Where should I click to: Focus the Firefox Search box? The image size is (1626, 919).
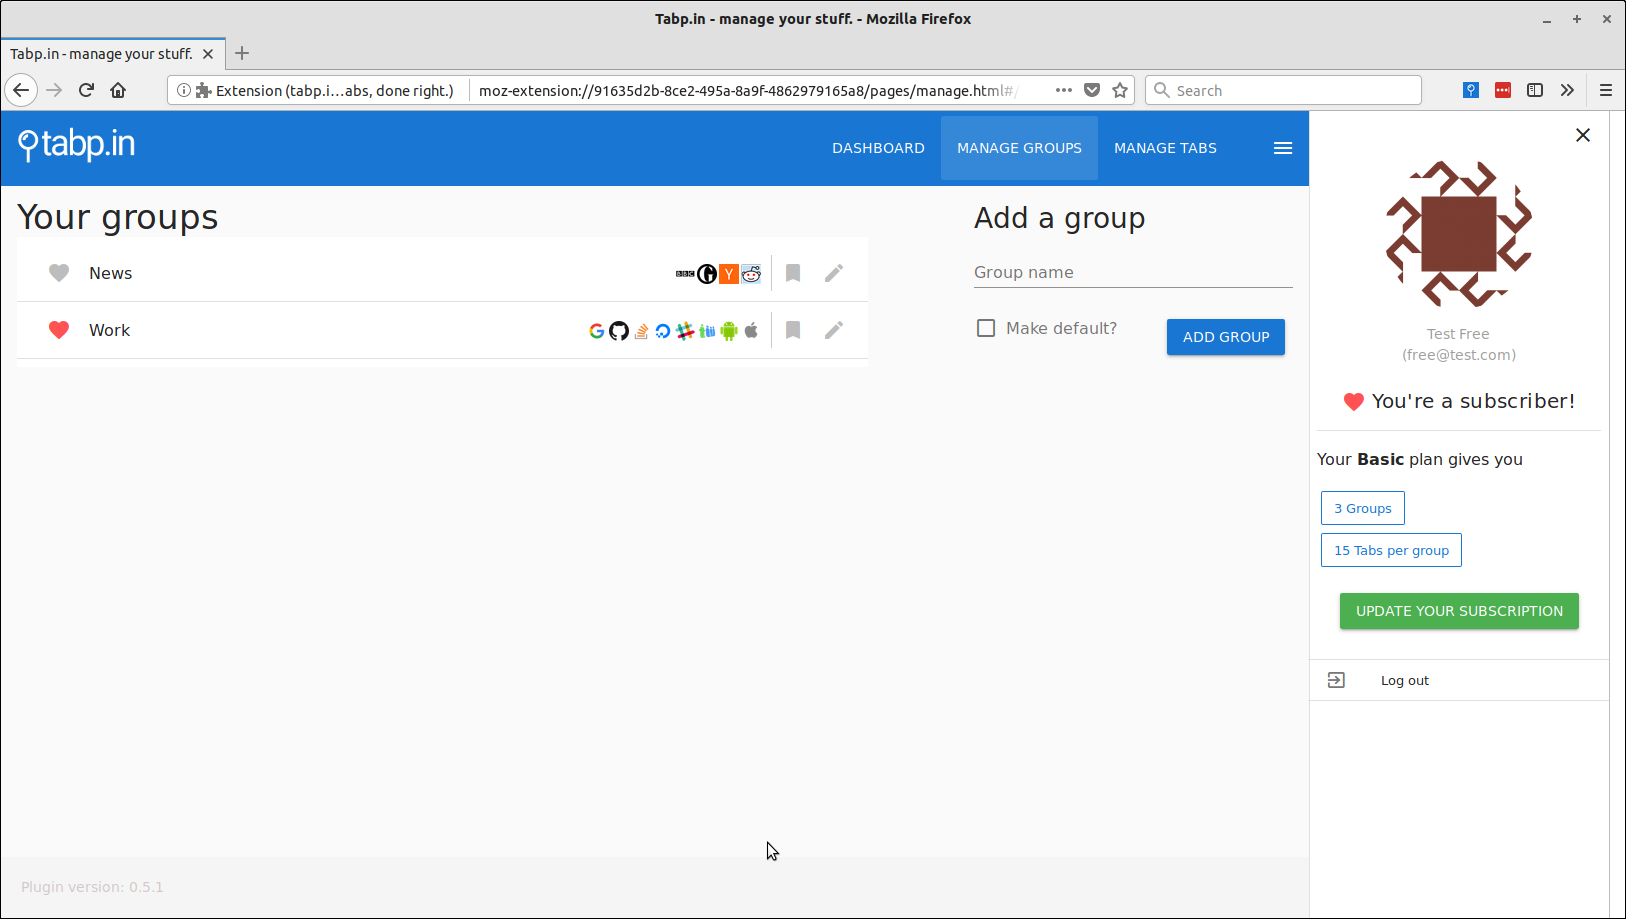pyautogui.click(x=1284, y=90)
